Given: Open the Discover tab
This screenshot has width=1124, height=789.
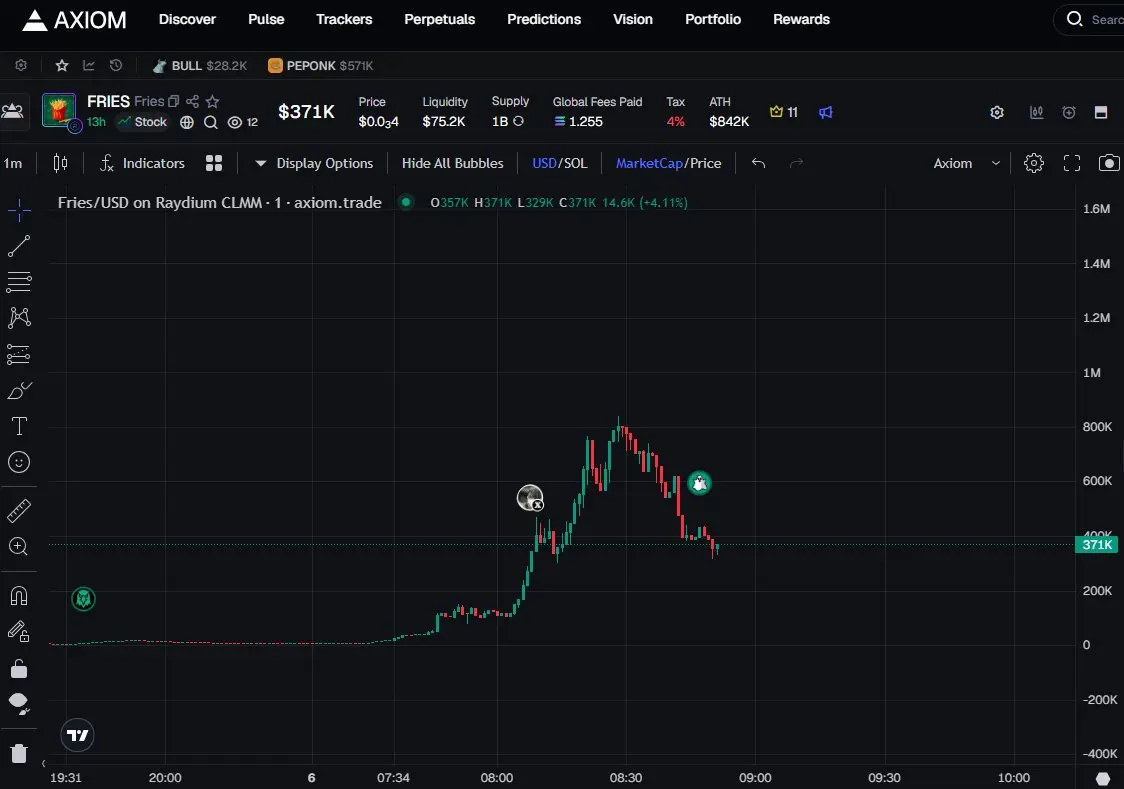Looking at the screenshot, I should pos(187,19).
